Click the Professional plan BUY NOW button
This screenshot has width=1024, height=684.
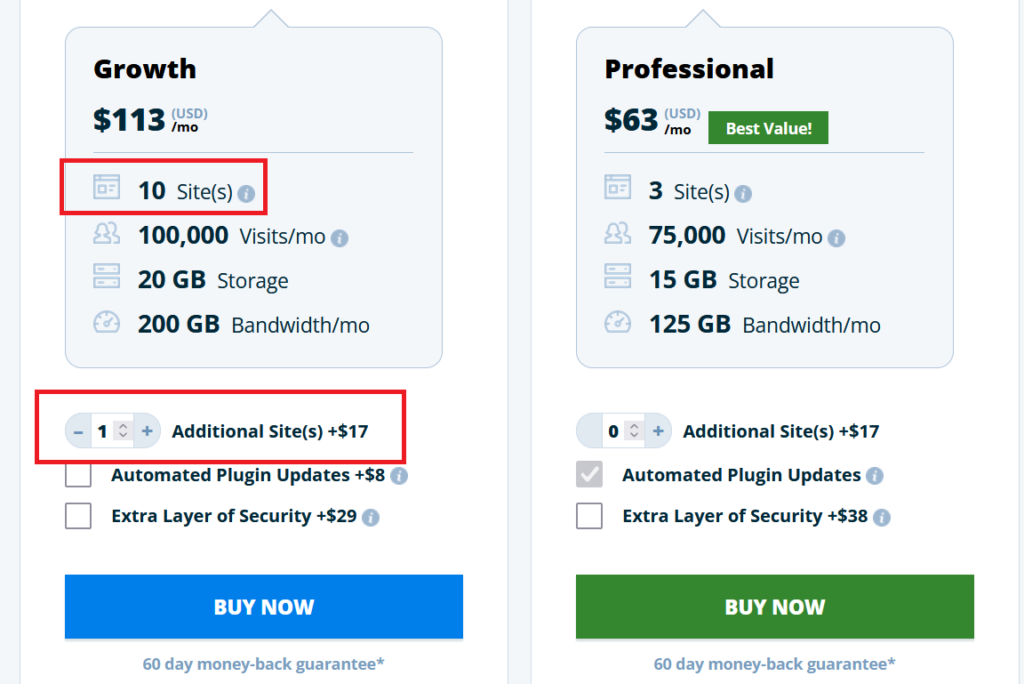click(775, 607)
